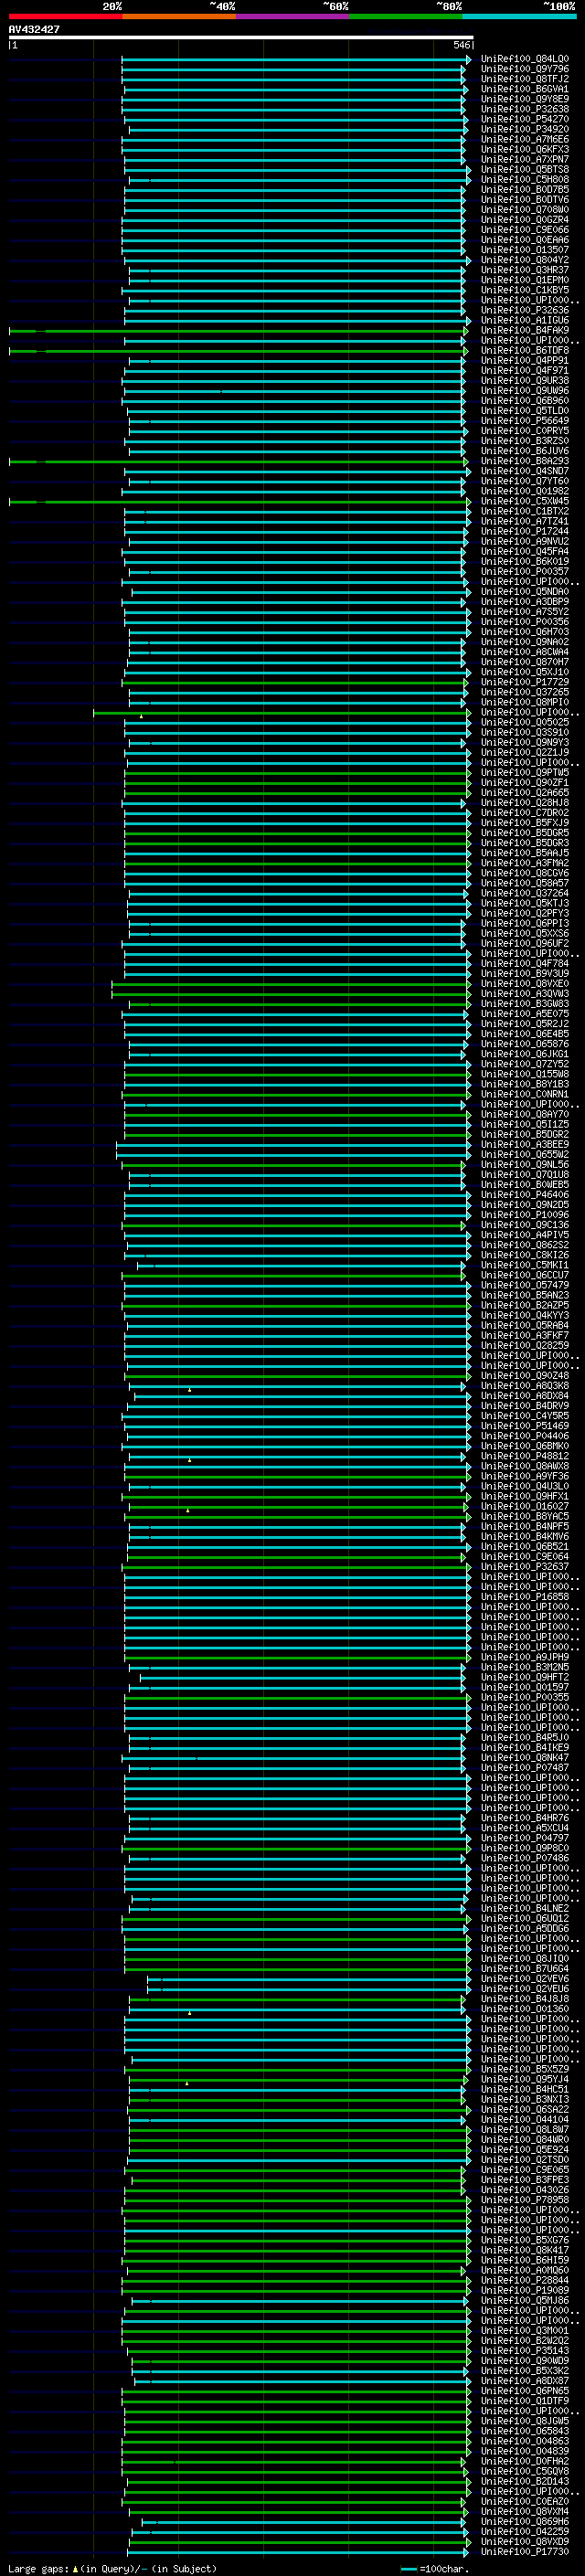The image size is (585, 2576).
Task: Select hit label UniRef100_B4KMV6
Action: pos(524,1536)
